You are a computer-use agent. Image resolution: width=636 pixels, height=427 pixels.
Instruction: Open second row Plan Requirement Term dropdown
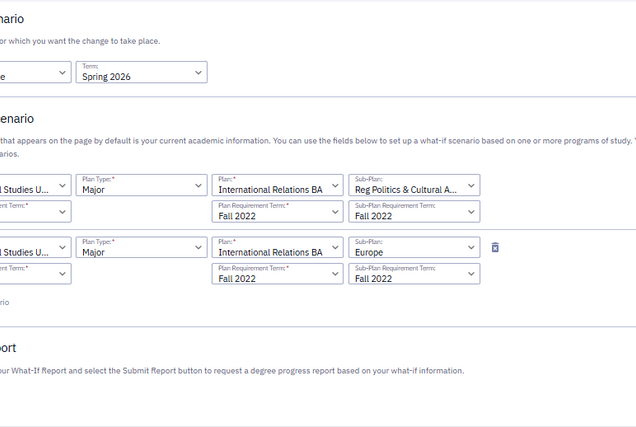(277, 274)
